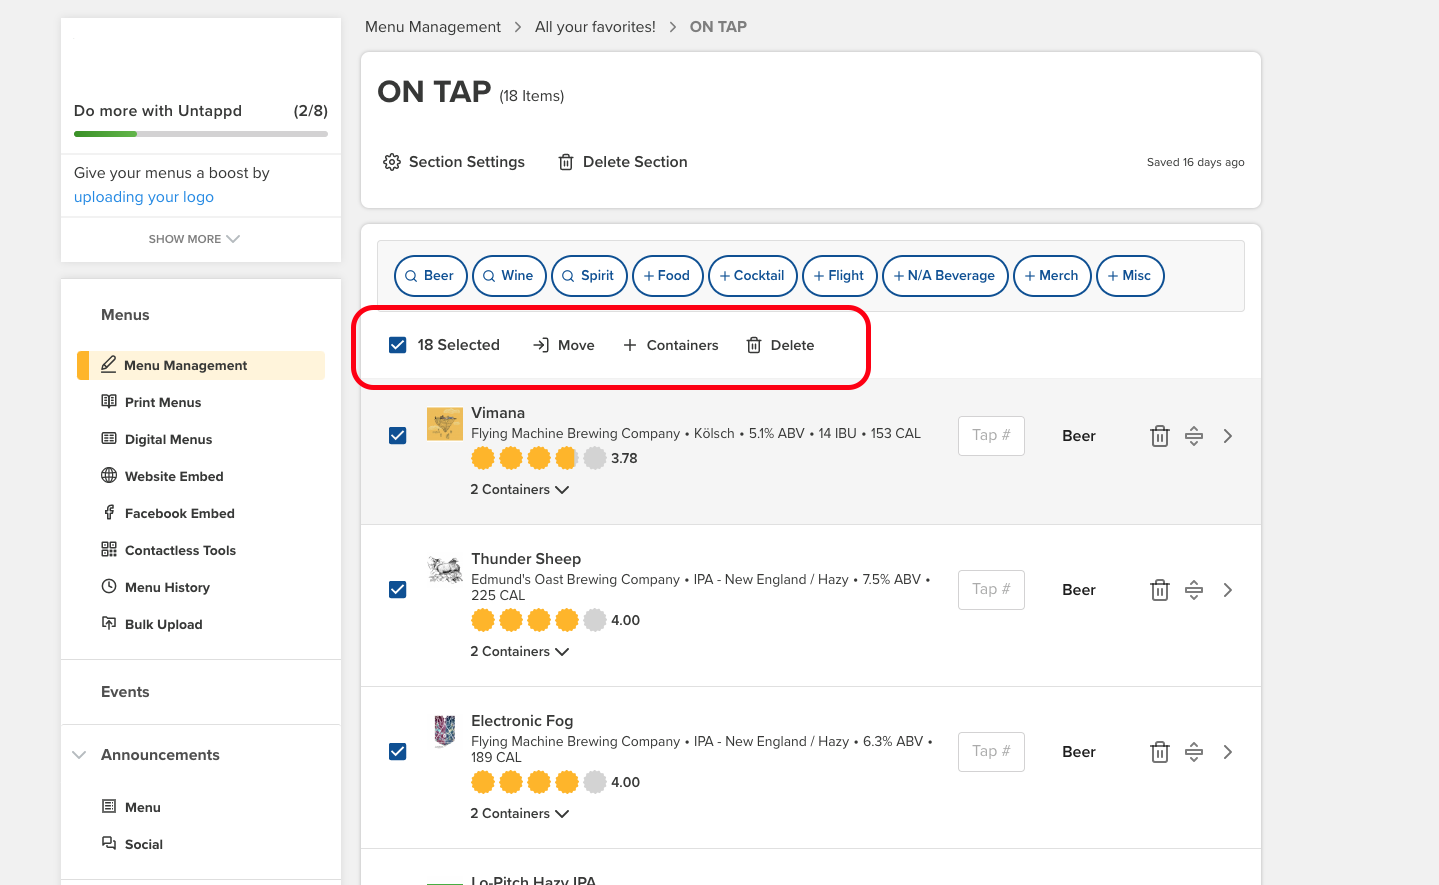Screen dimensions: 1439x885
Task: Add a Cocktail item
Action: (753, 276)
